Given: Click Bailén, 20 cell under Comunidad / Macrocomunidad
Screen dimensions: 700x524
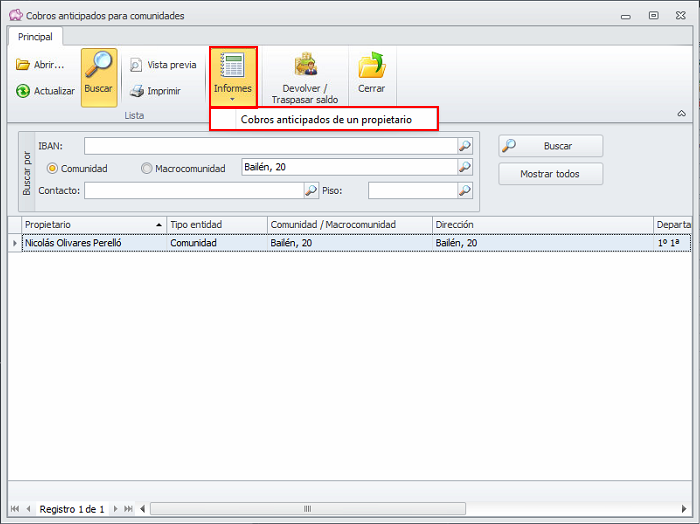Looking at the screenshot, I should coord(350,243).
